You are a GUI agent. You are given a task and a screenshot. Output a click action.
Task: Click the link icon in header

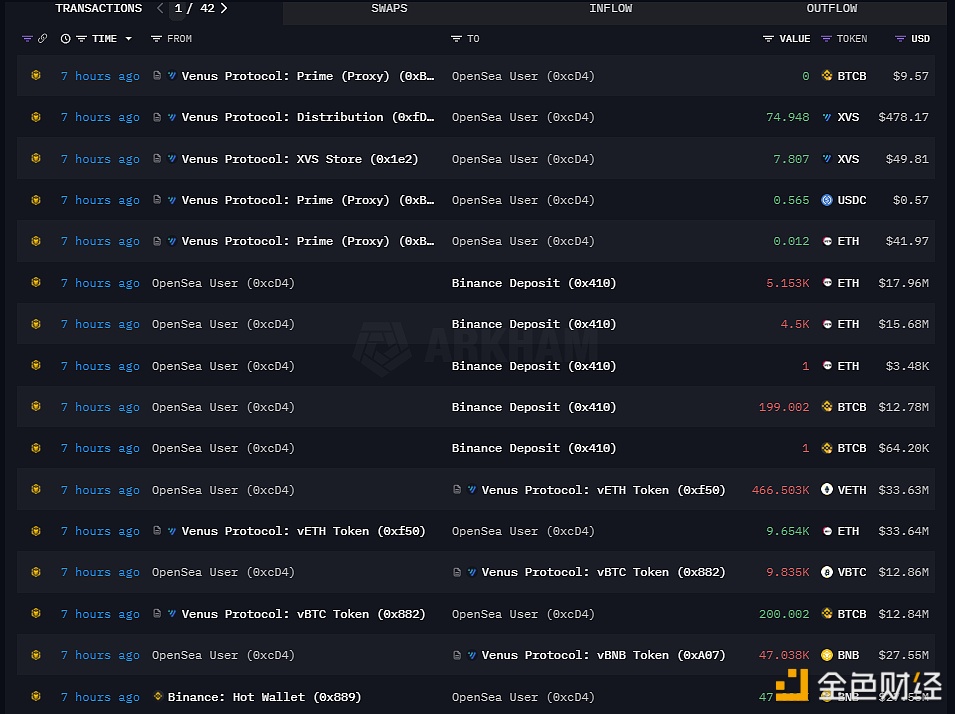tap(42, 38)
